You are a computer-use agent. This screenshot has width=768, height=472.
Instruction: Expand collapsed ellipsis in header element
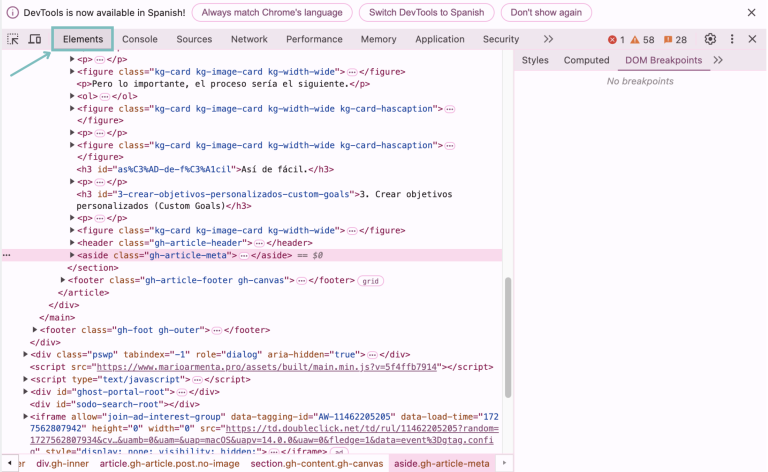(259, 243)
